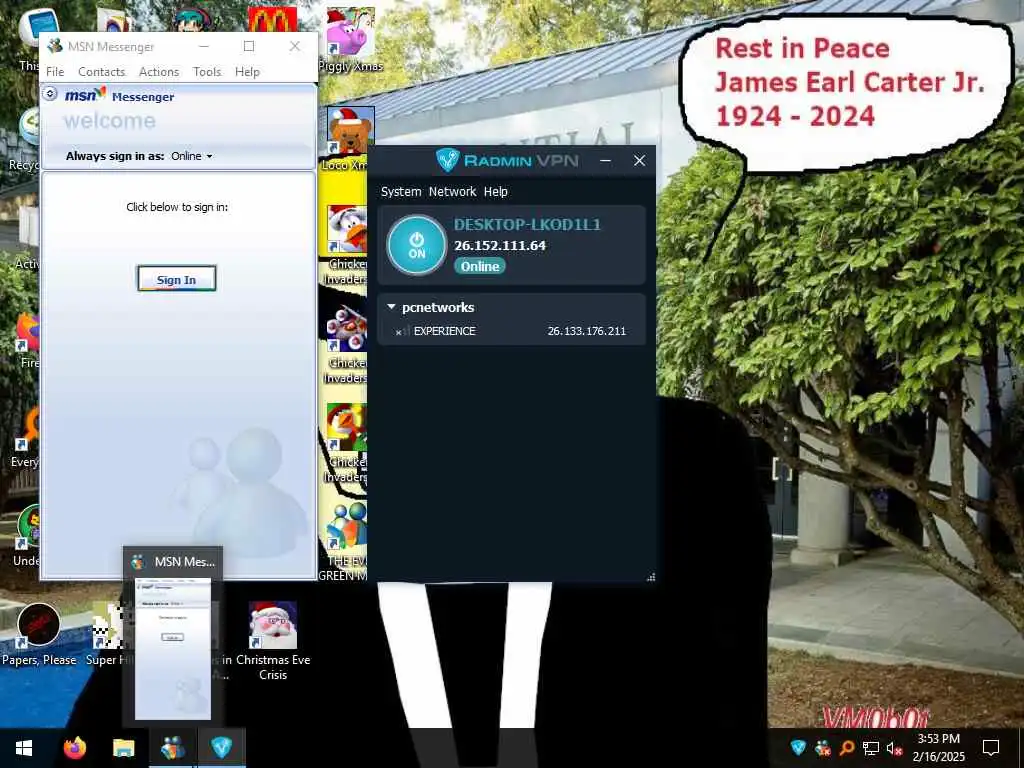Open the Papers, Please desktop icon
1024x768 pixels.
(x=39, y=635)
